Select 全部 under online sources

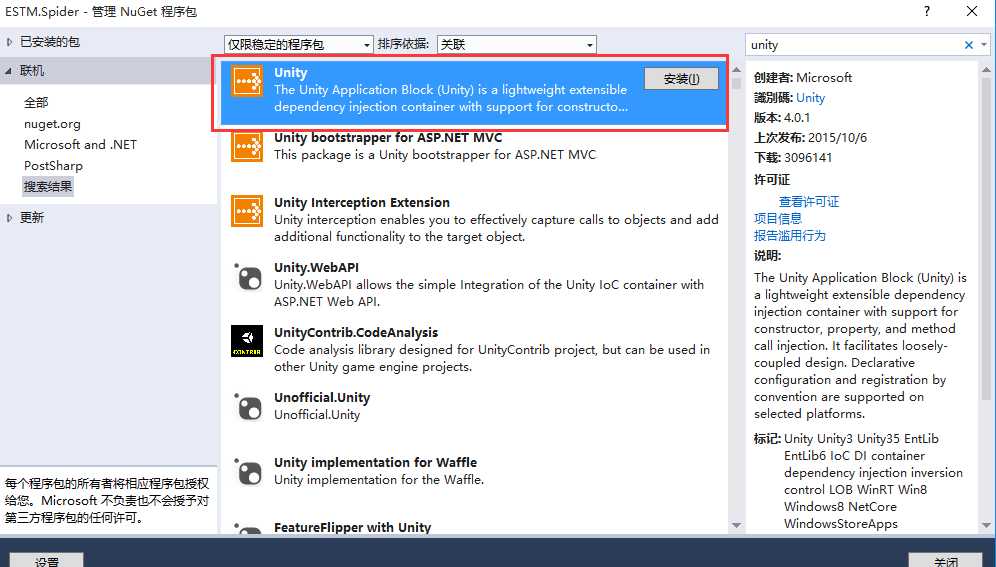tap(36, 102)
